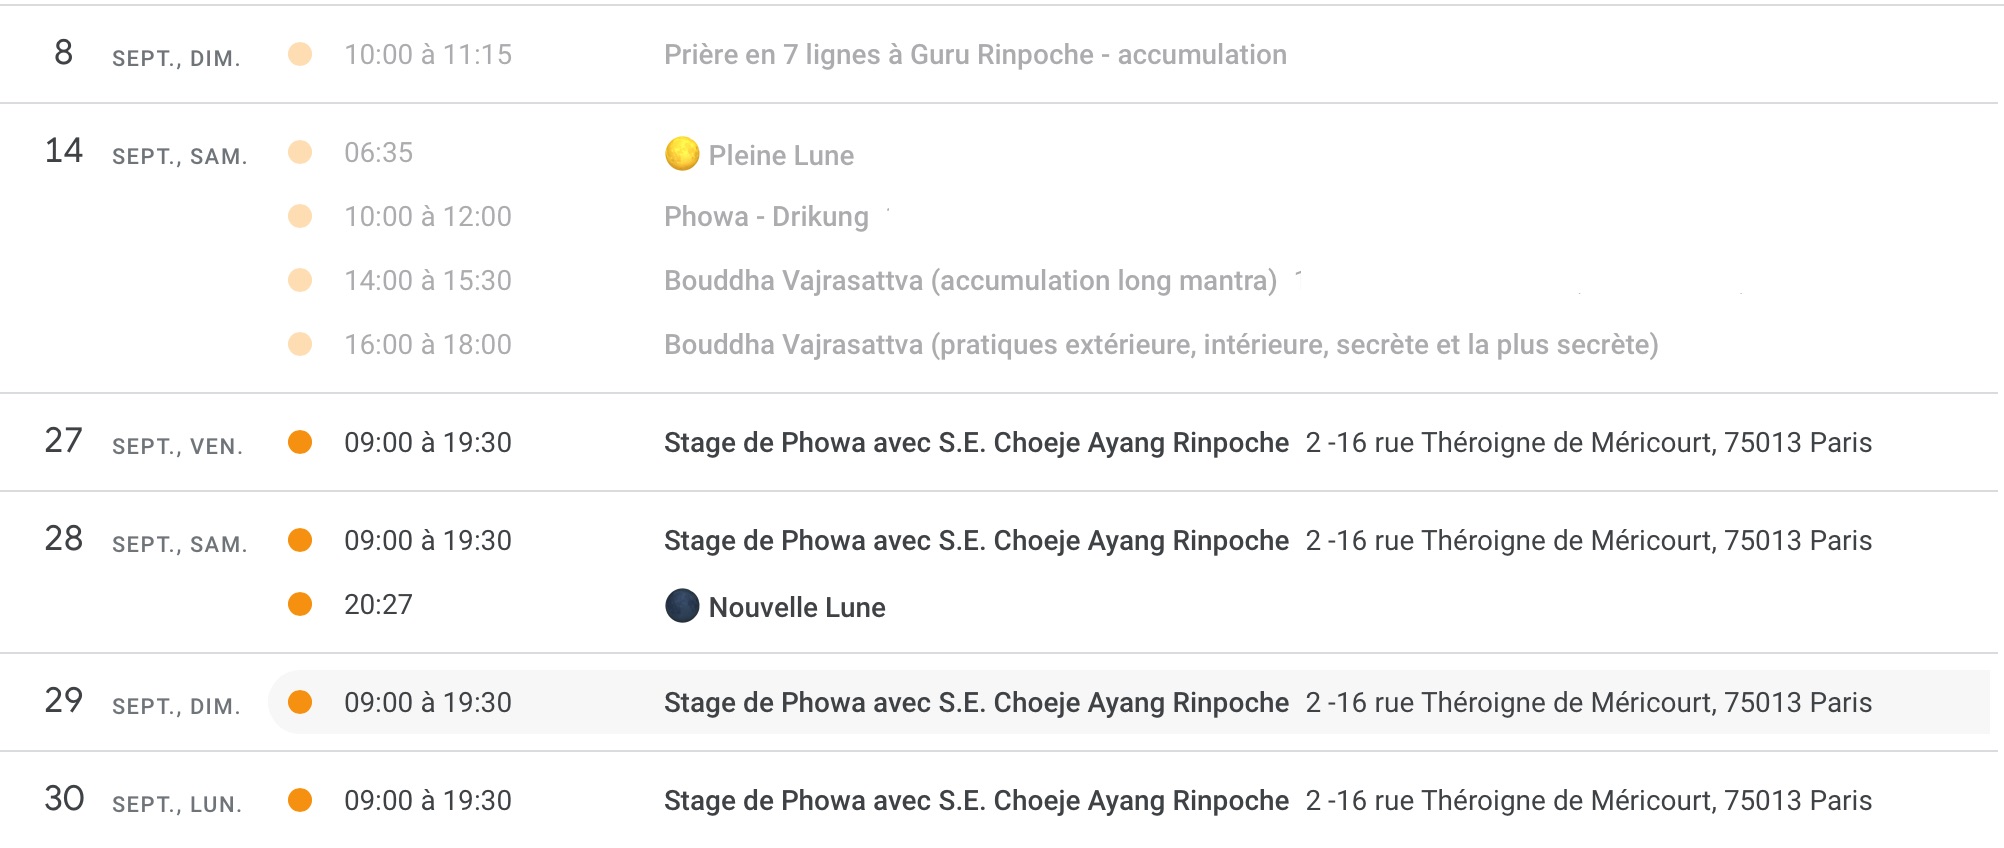Open day view for 28 Sept.
Screen dimensions: 2004x848
tap(64, 538)
